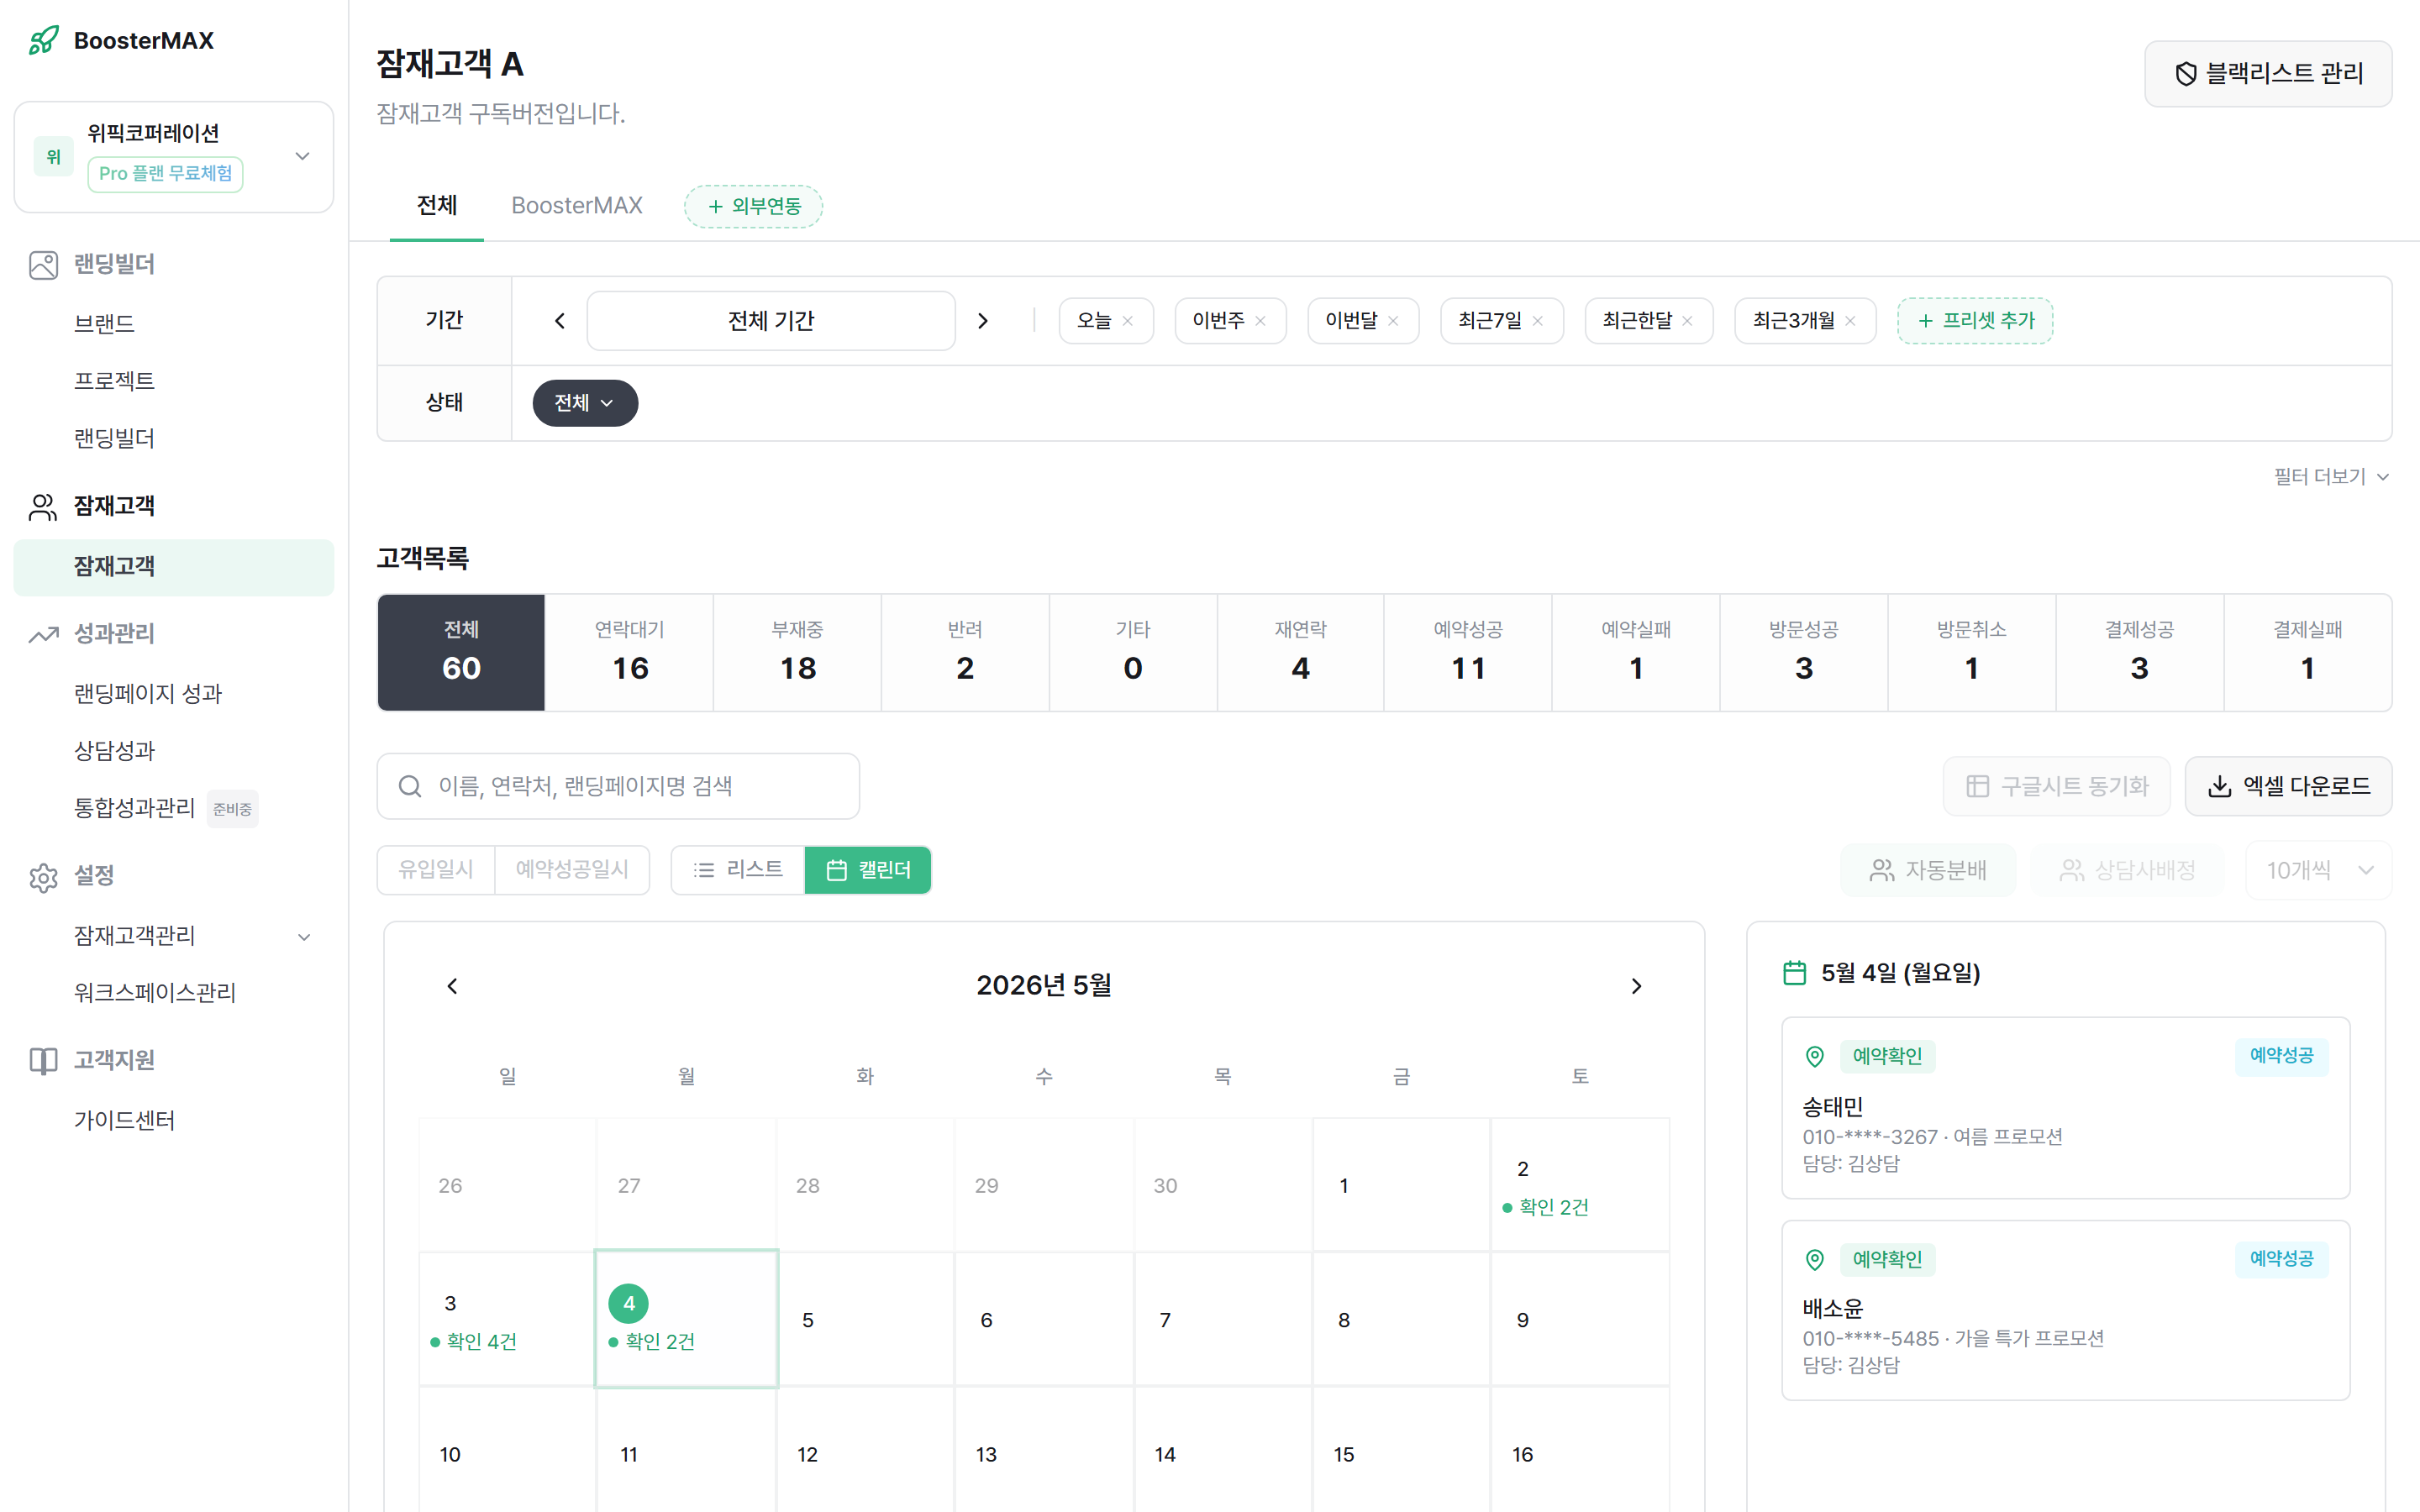
Task: Open 랜딩페이지 성과 in sidebar
Action: (x=148, y=694)
